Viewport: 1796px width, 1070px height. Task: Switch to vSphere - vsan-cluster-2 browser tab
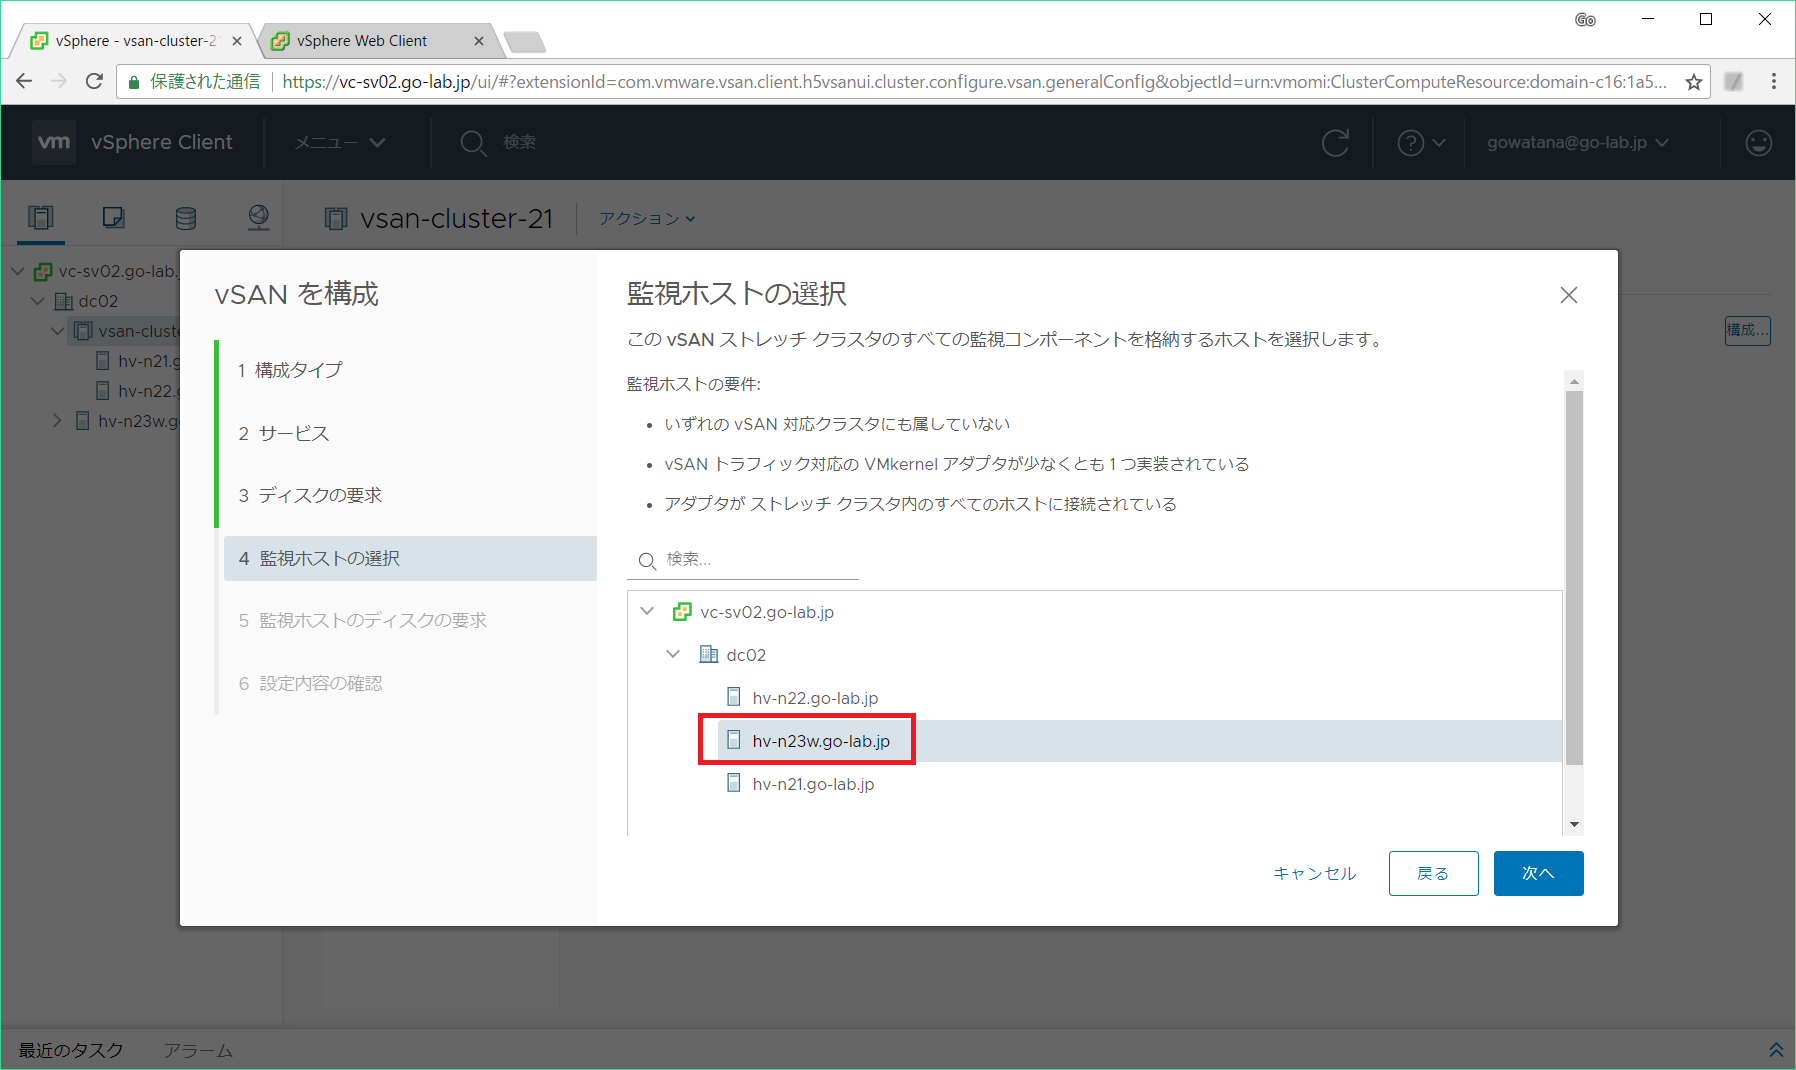[x=135, y=41]
